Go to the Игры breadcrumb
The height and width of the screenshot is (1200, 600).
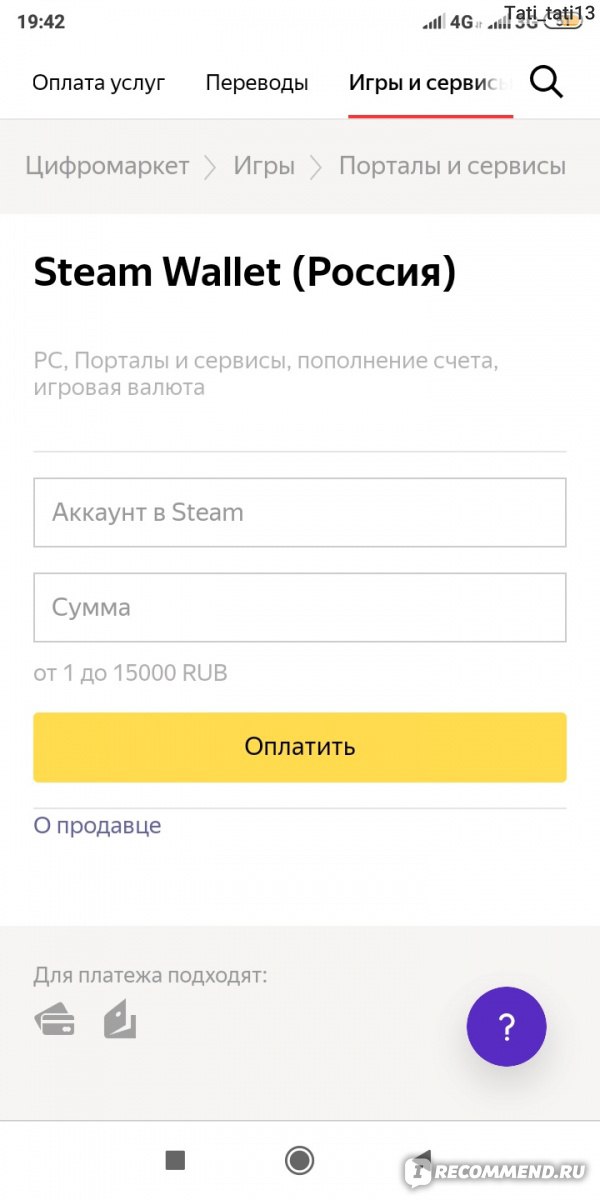(264, 166)
